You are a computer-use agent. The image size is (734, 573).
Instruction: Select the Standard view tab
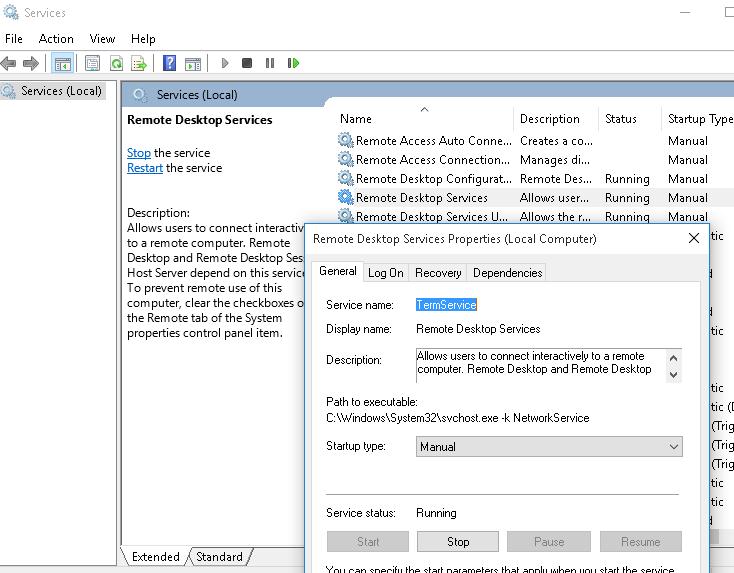(219, 557)
